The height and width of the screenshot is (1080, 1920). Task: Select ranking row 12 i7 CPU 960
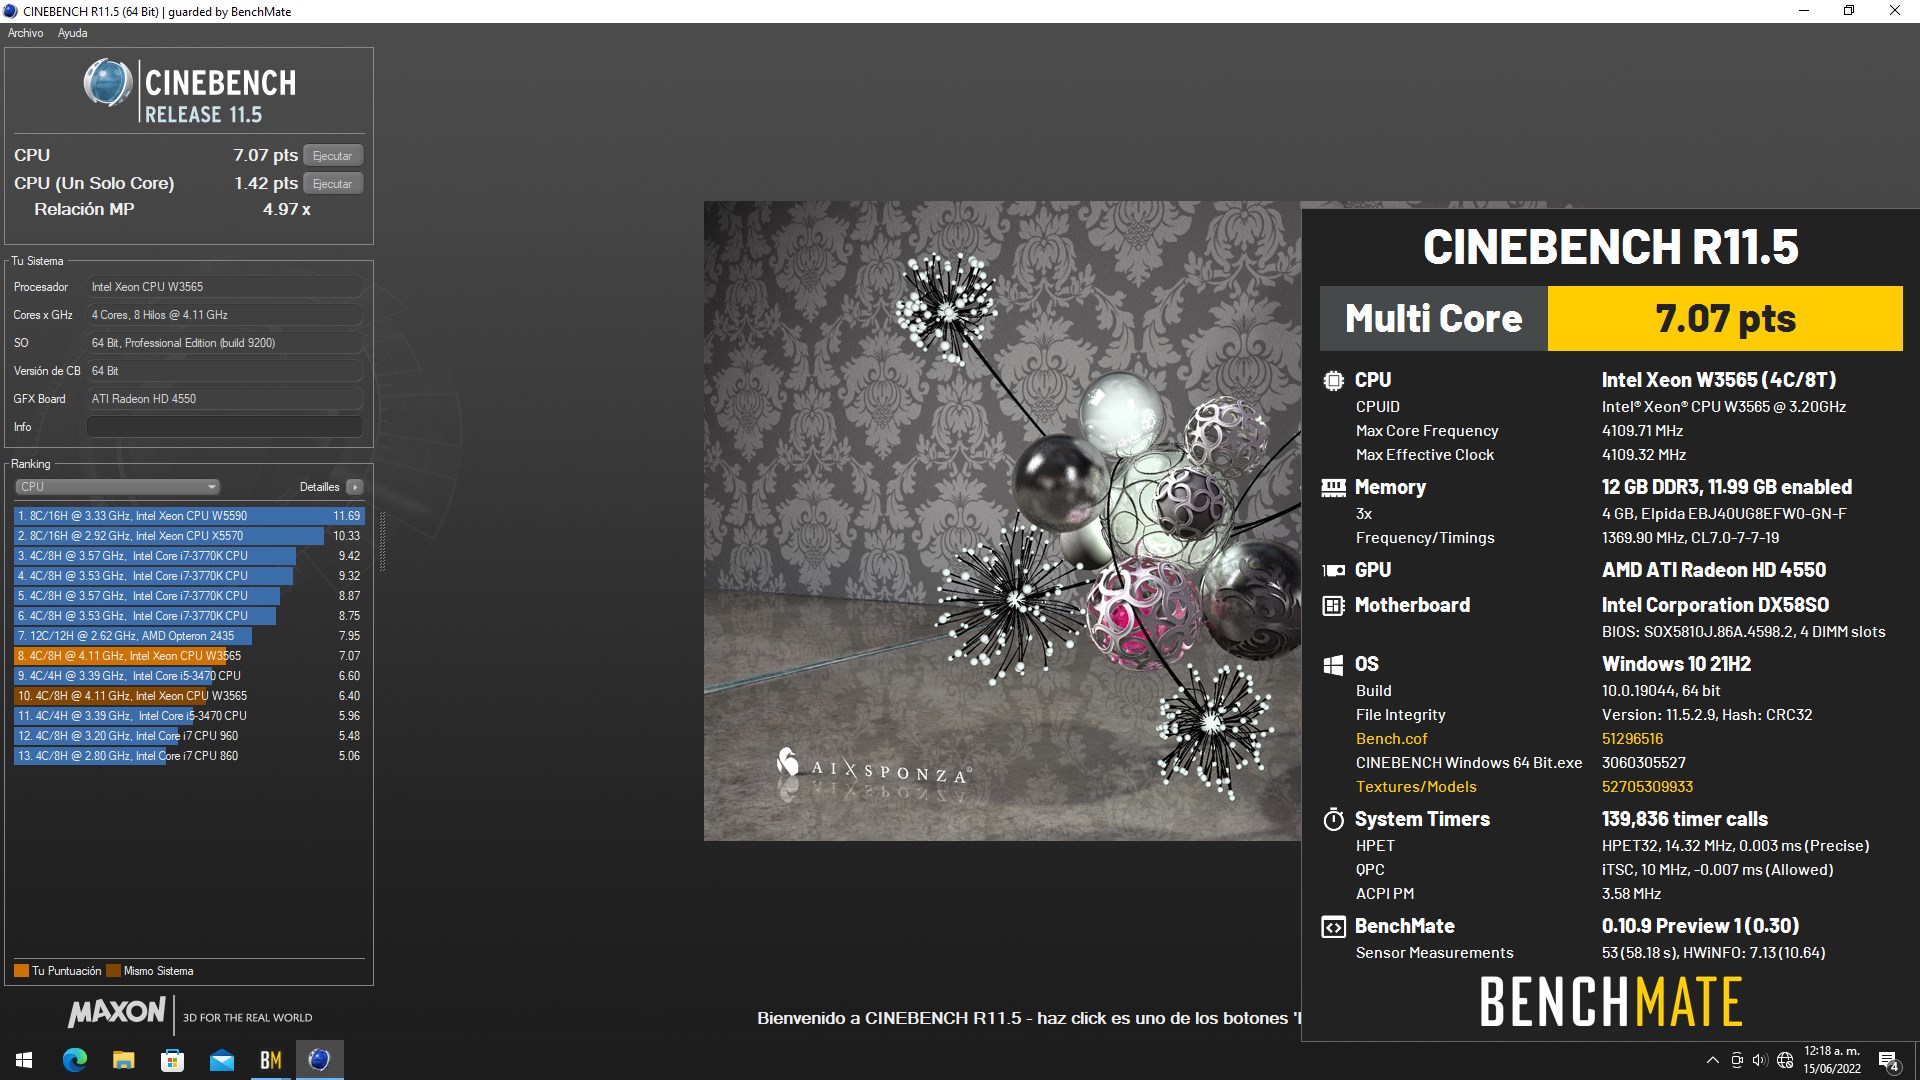(189, 736)
